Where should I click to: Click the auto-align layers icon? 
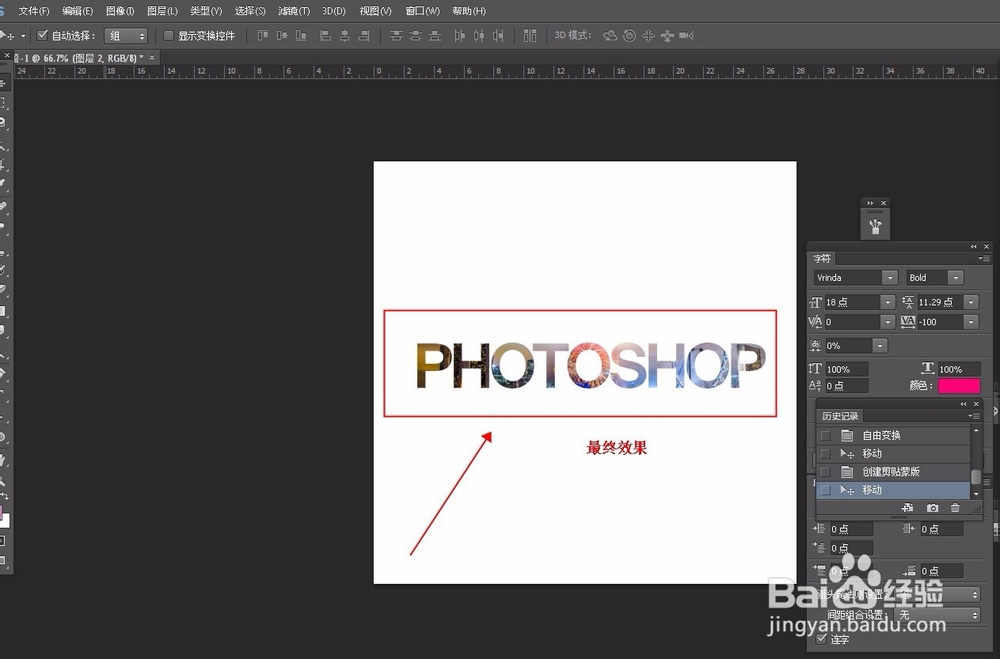tap(530, 36)
